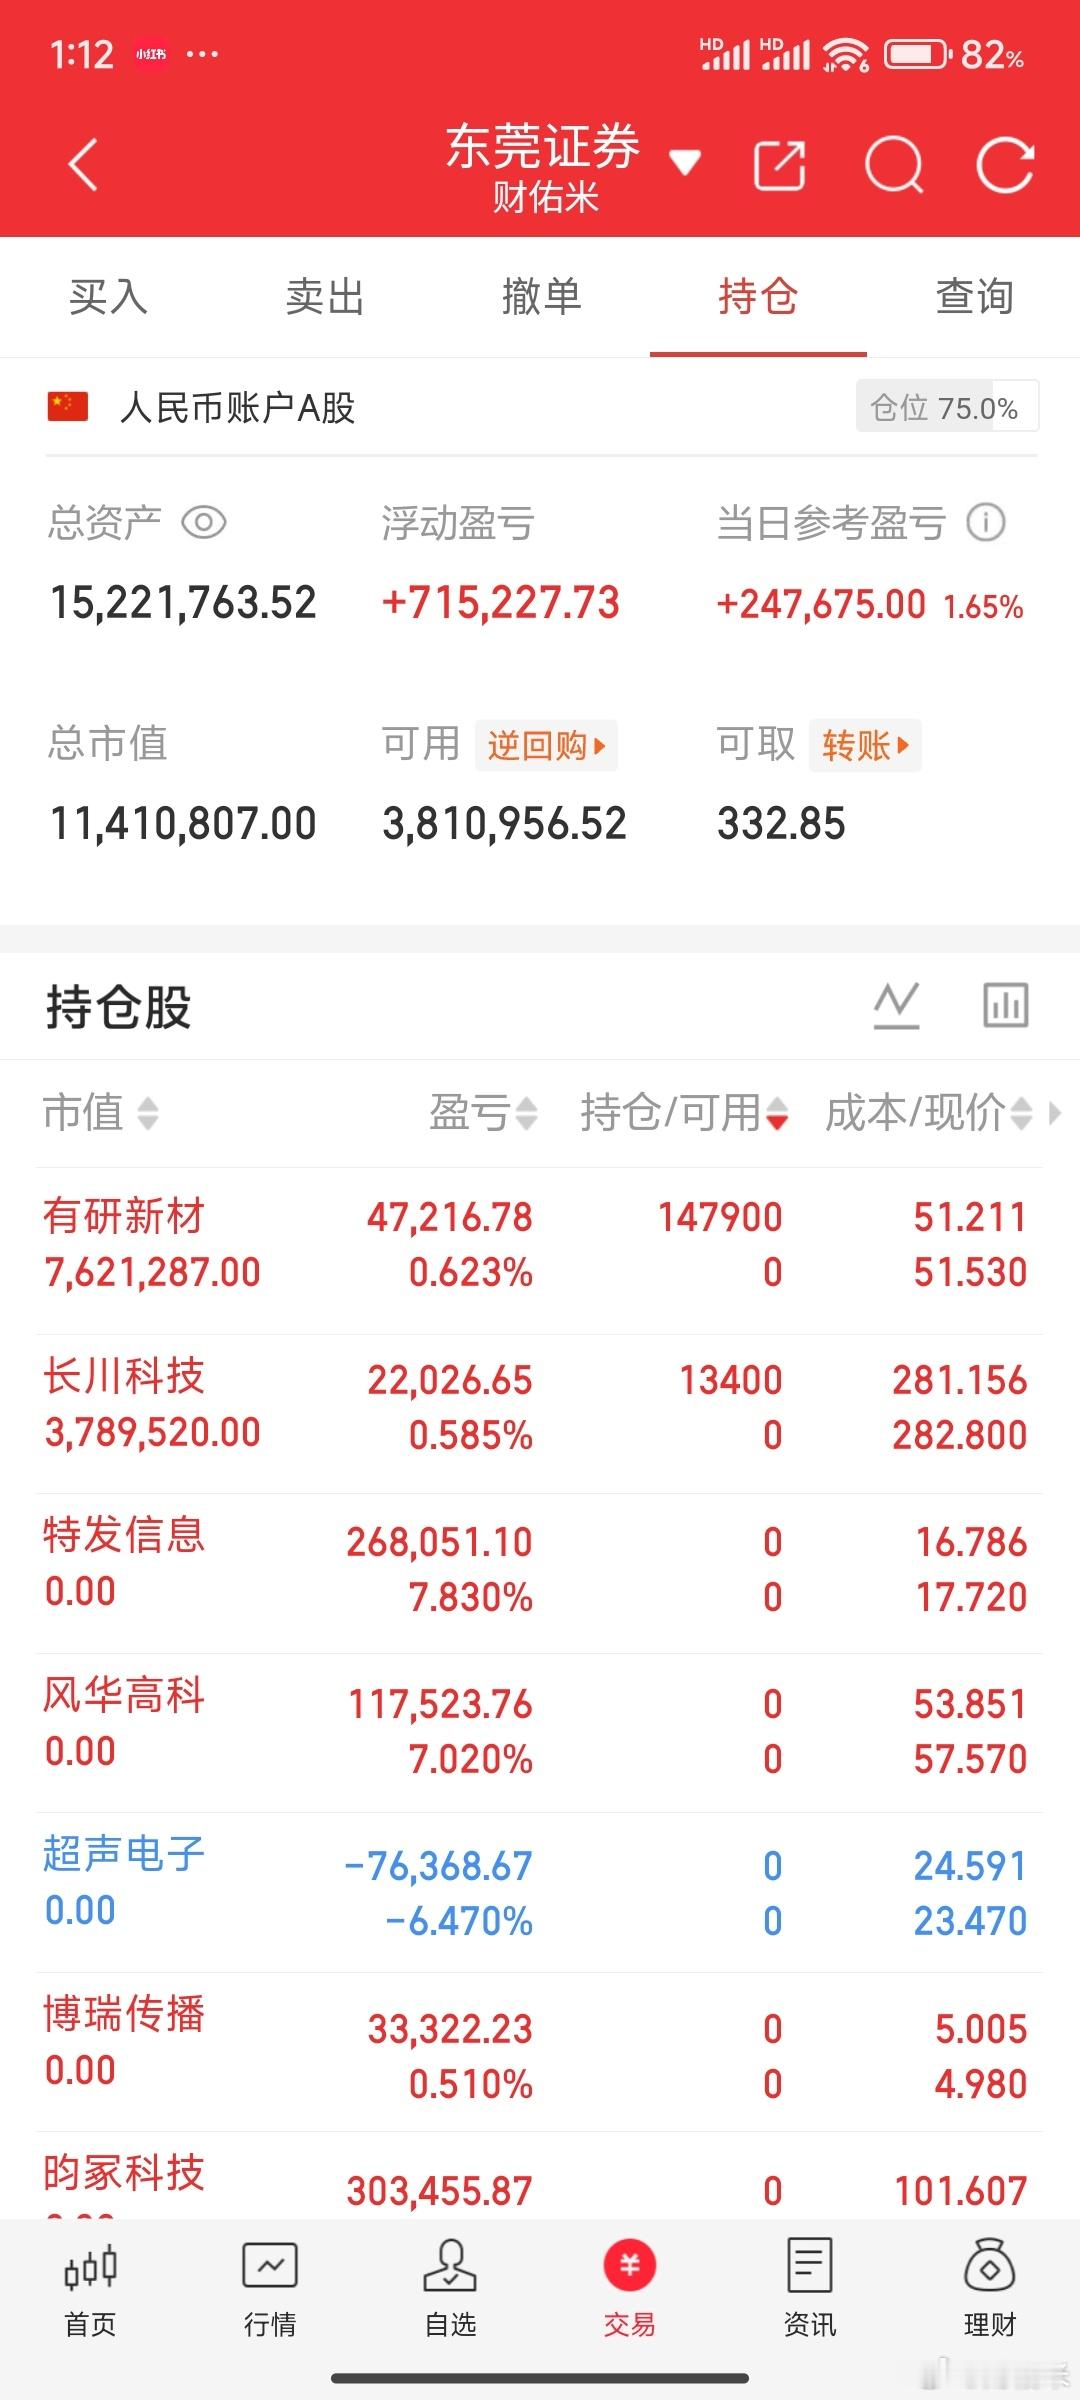Tap withdrawable amount 332.85

(x=781, y=824)
